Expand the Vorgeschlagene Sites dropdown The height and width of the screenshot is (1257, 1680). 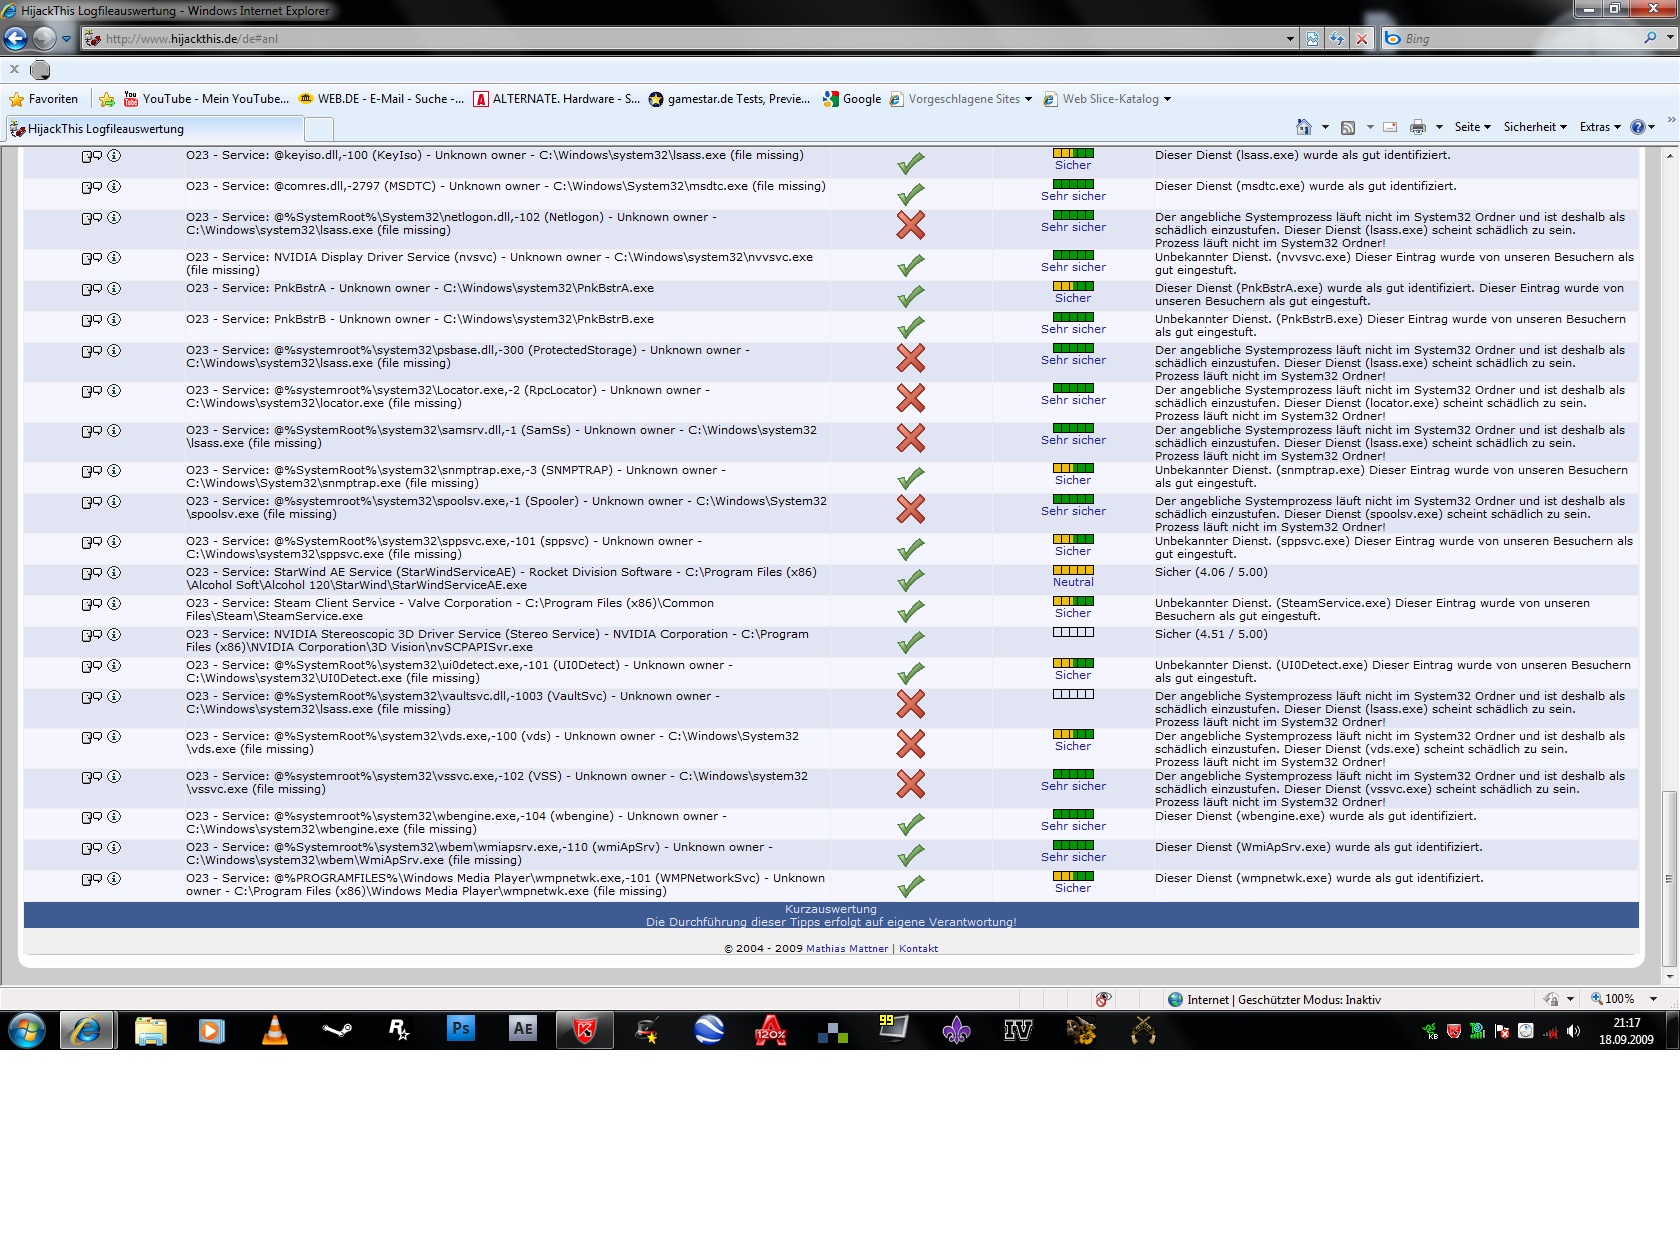tap(1028, 99)
